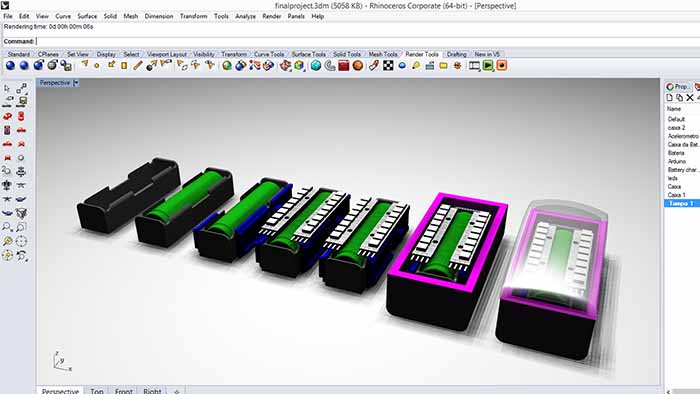This screenshot has width=700, height=394.
Task: Switch to the Top viewport tab
Action: [97, 390]
